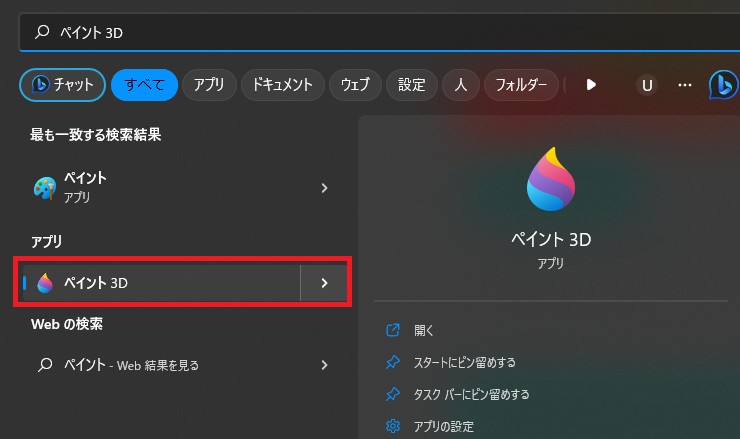740x439 pixels.
Task: Click the 開く open-window icon
Action: 393,330
